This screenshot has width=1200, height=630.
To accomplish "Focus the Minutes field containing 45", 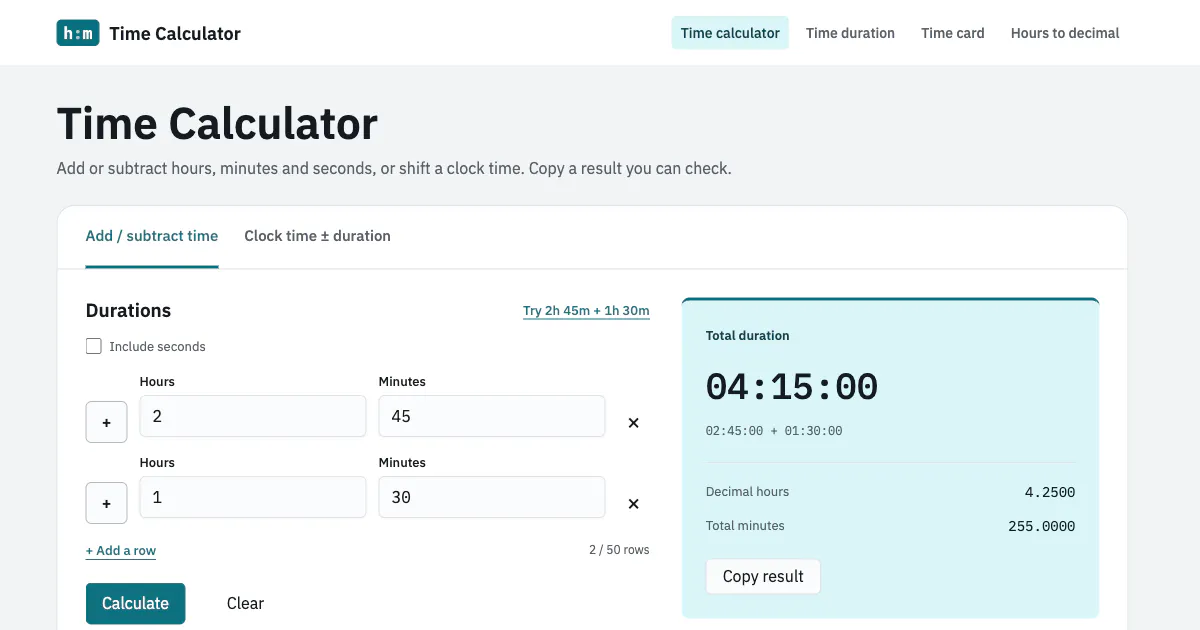I will [492, 416].
